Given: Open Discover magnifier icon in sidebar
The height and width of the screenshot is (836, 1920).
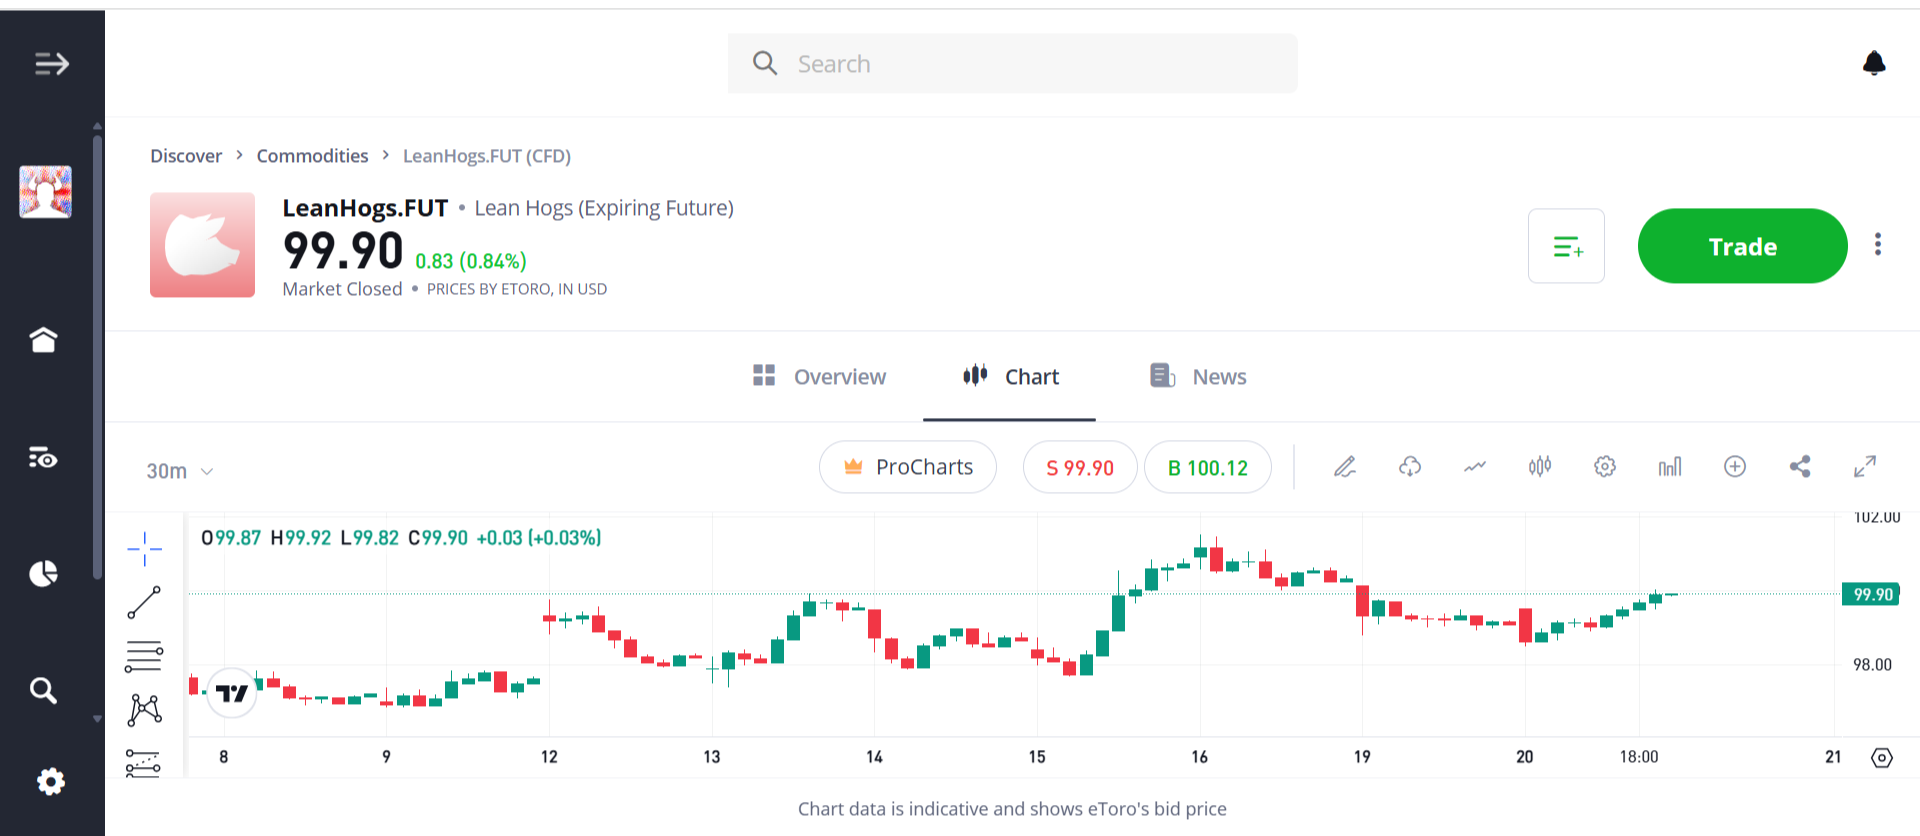Looking at the screenshot, I should [x=43, y=690].
